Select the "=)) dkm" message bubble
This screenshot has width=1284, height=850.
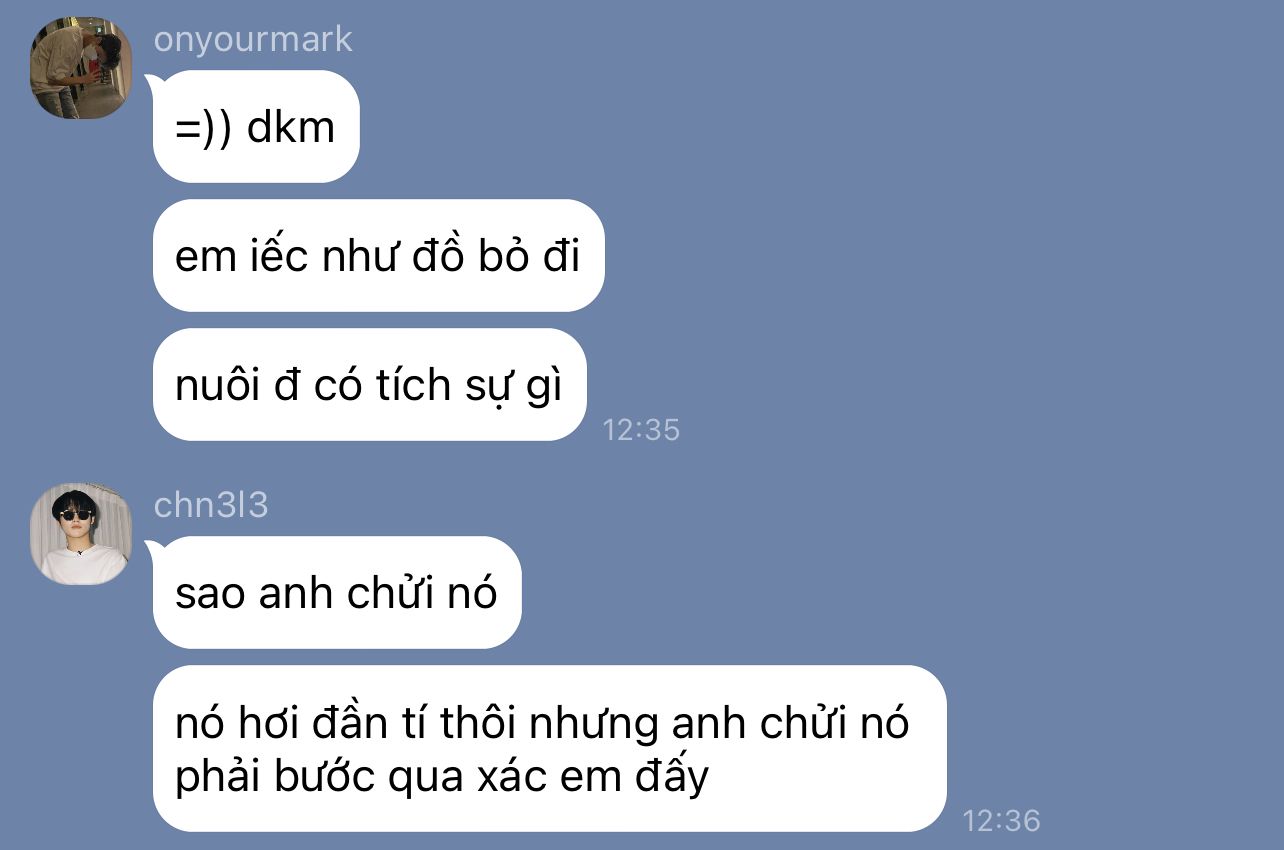coord(255,127)
